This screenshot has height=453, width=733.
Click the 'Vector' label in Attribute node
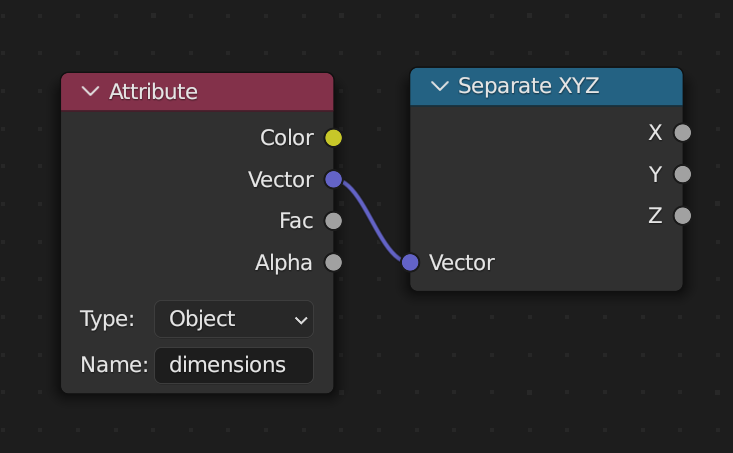(x=280, y=180)
